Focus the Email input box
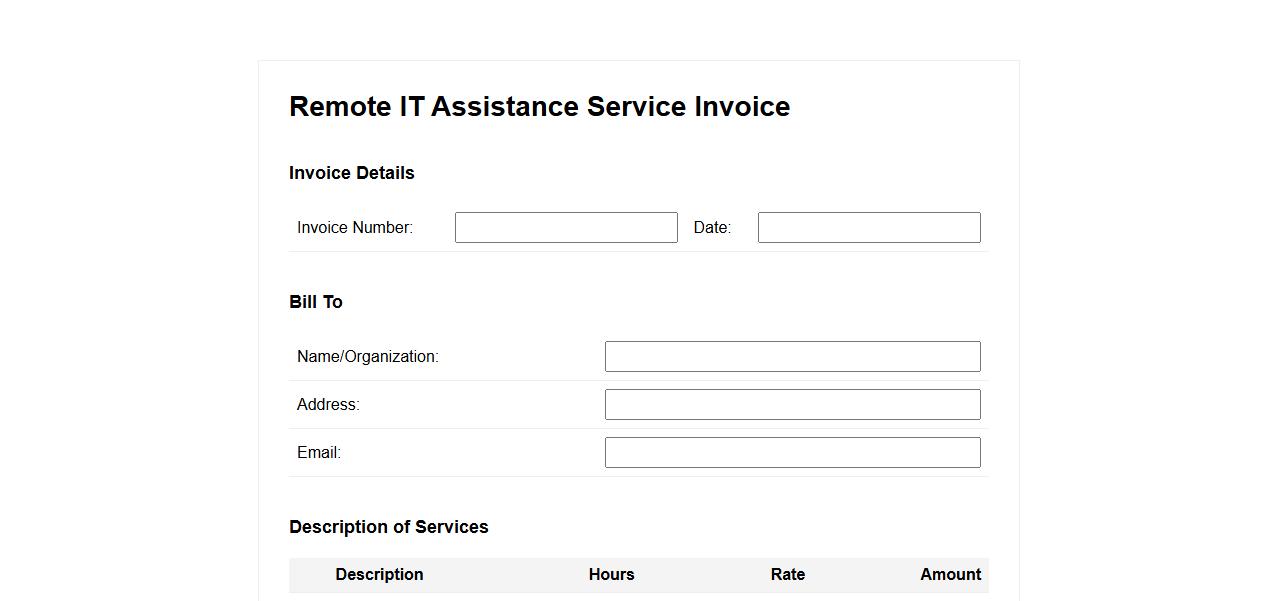This screenshot has width=1278, height=601. point(792,452)
